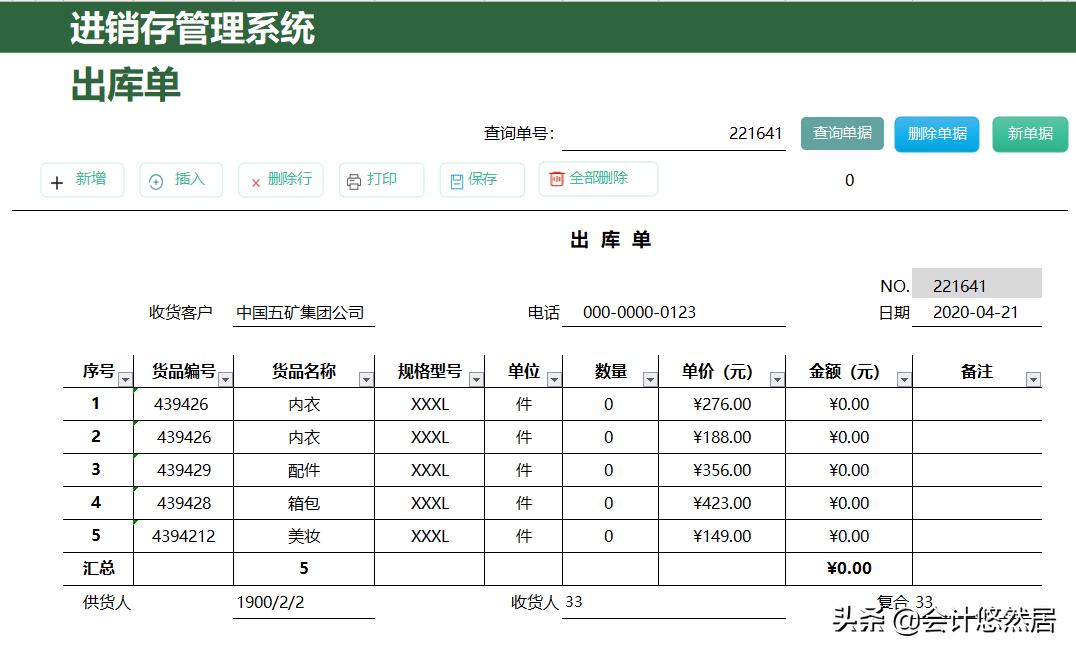Select the 插入 insert icon
This screenshot has height=653, width=1076.
[x=156, y=180]
